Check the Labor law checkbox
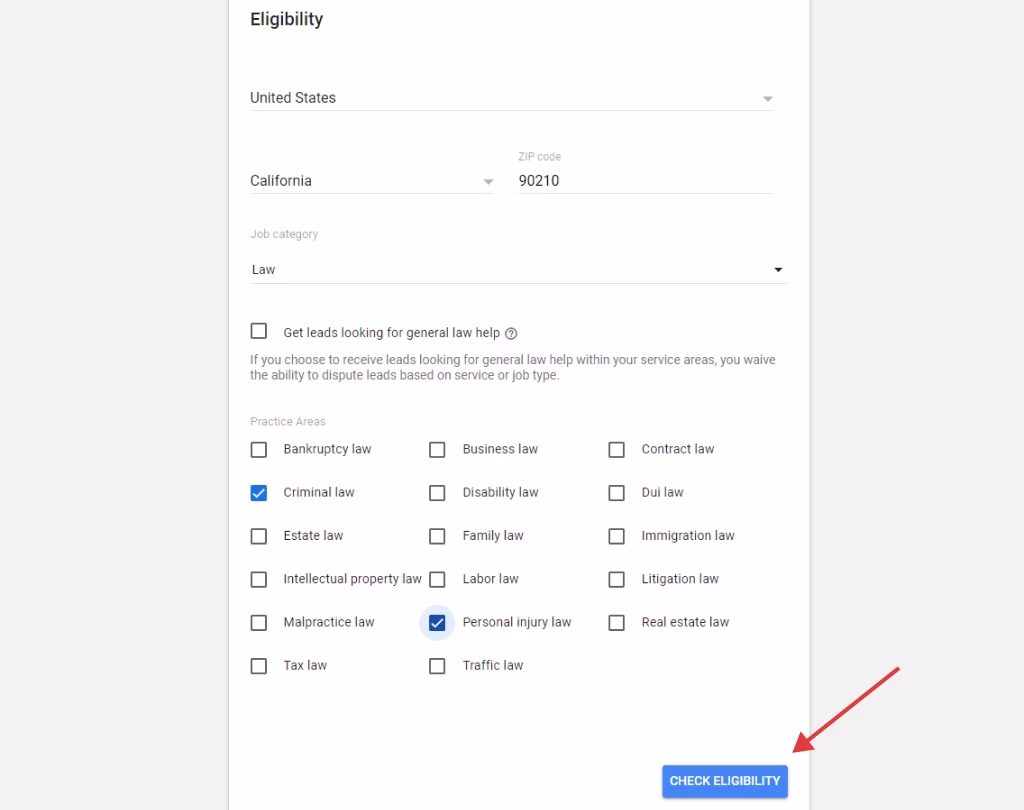 [437, 579]
